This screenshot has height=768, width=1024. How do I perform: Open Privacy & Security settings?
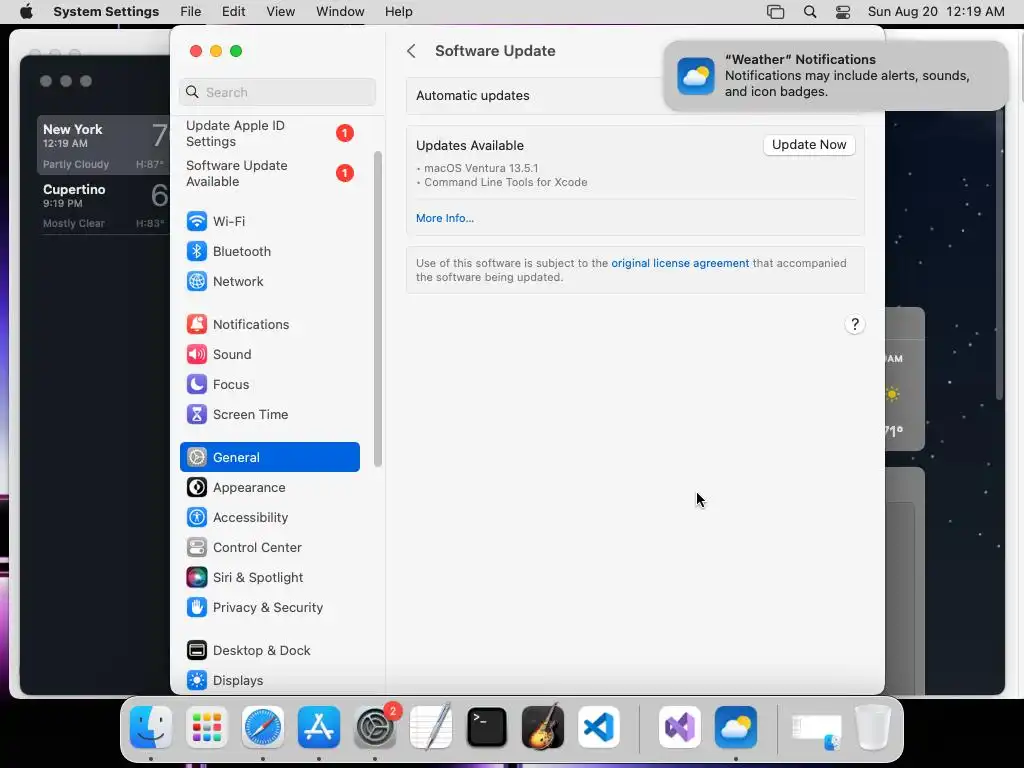[270, 608]
